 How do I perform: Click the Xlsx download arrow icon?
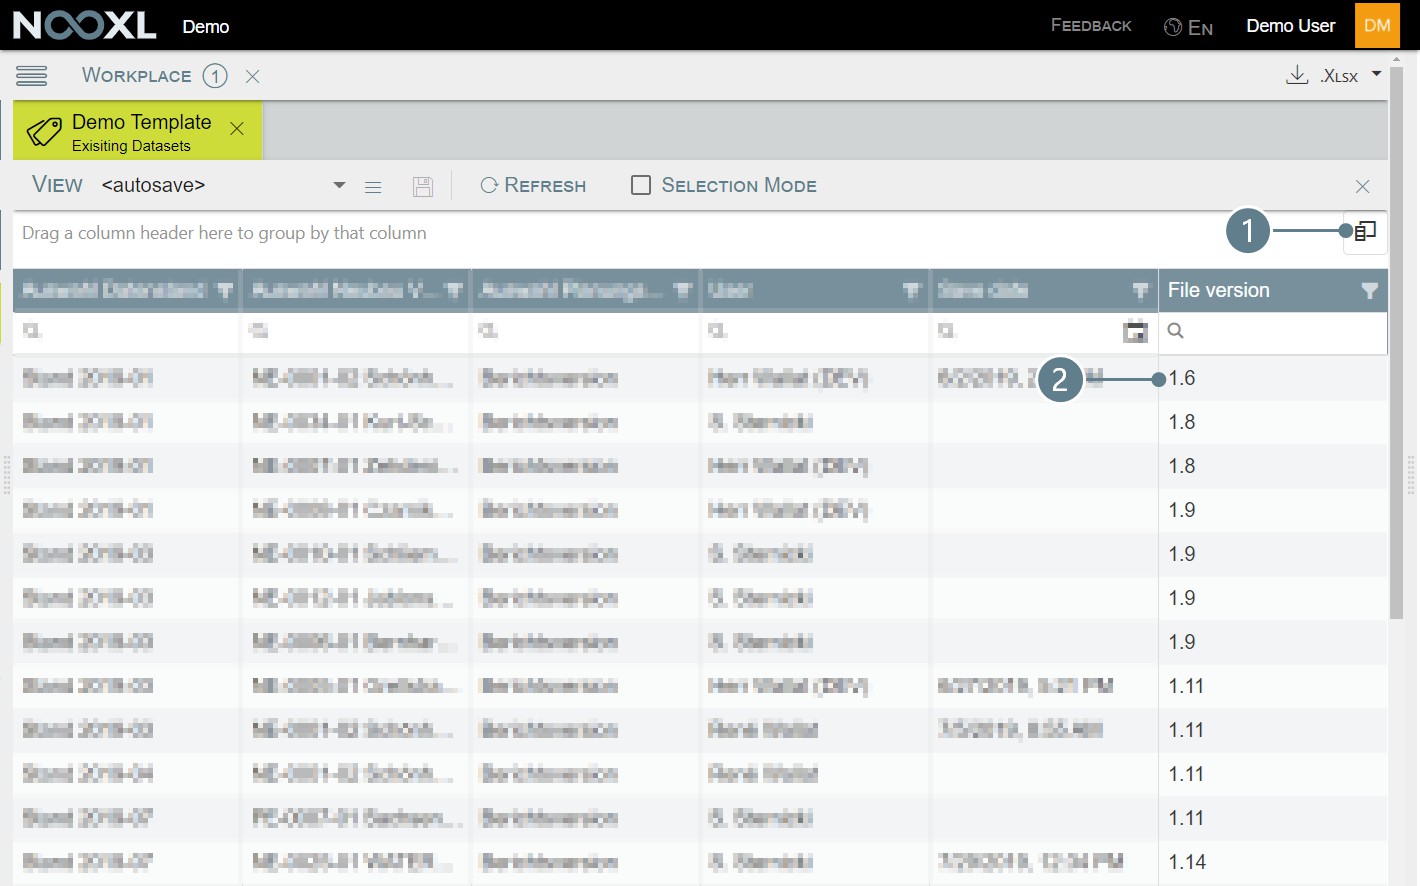(1297, 75)
